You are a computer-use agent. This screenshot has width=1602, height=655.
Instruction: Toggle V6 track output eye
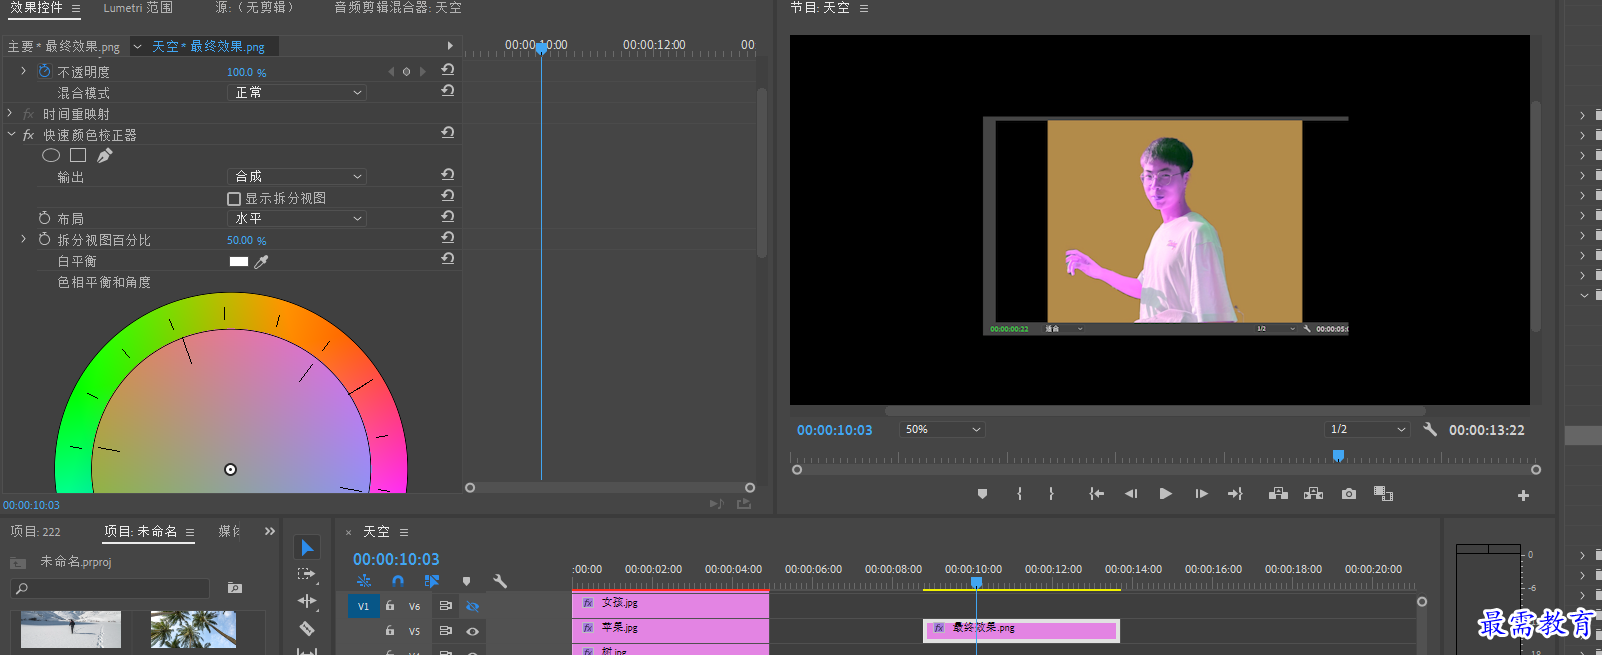(472, 606)
